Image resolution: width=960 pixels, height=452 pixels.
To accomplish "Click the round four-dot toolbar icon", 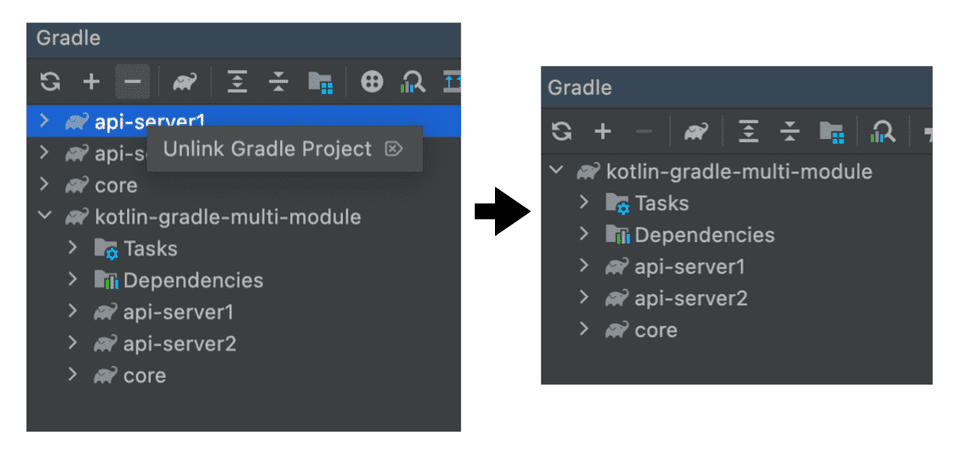I will coord(372,82).
